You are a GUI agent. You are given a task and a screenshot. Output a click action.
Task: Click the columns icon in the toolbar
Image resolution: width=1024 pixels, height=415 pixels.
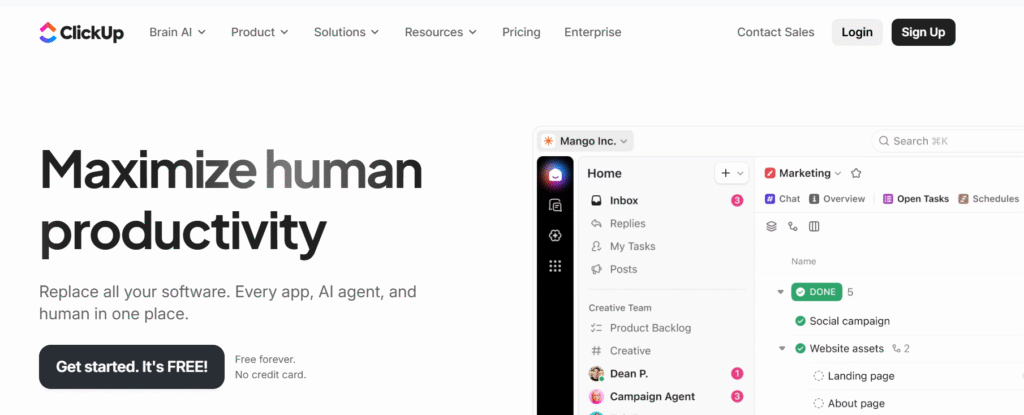(814, 226)
